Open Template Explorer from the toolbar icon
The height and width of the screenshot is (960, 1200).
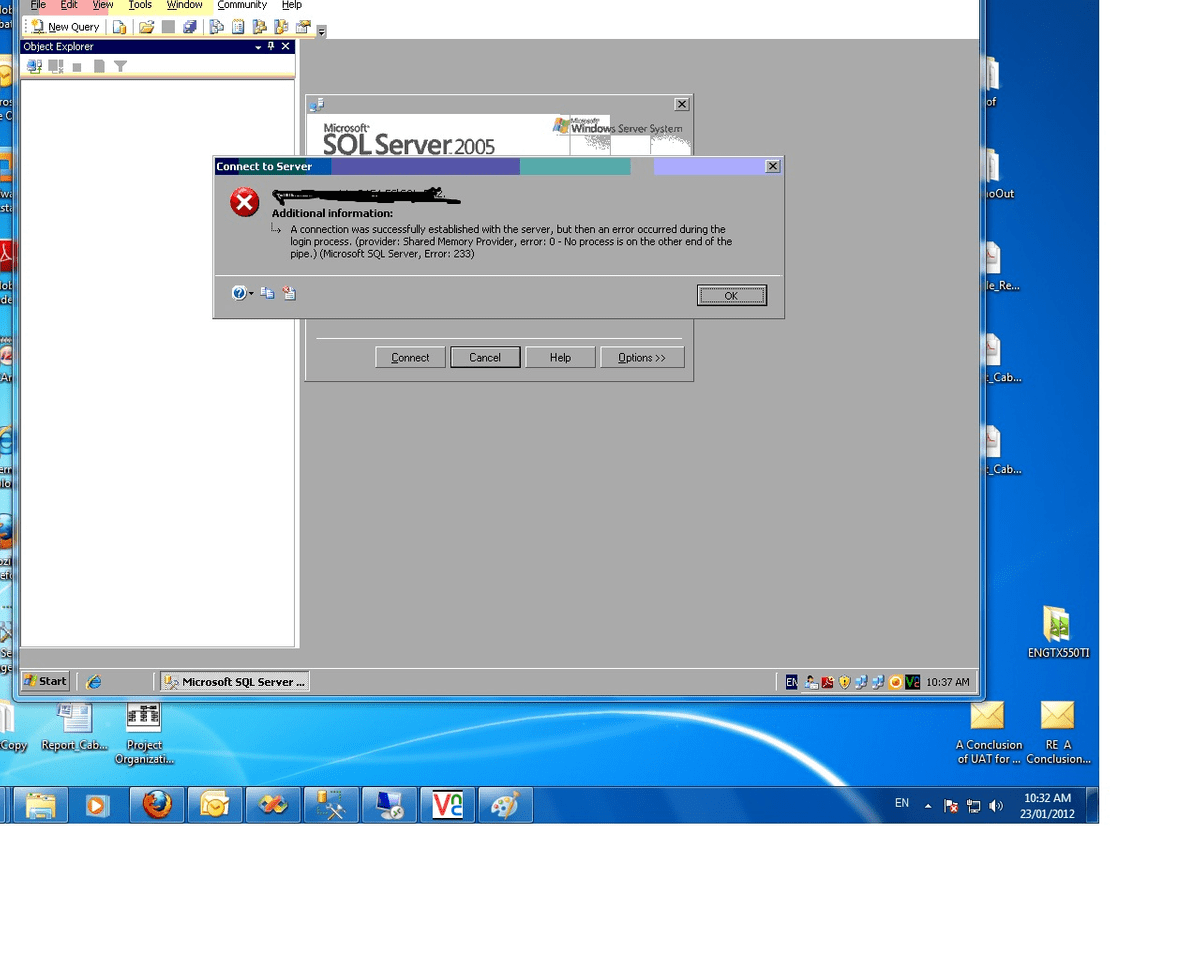(281, 27)
